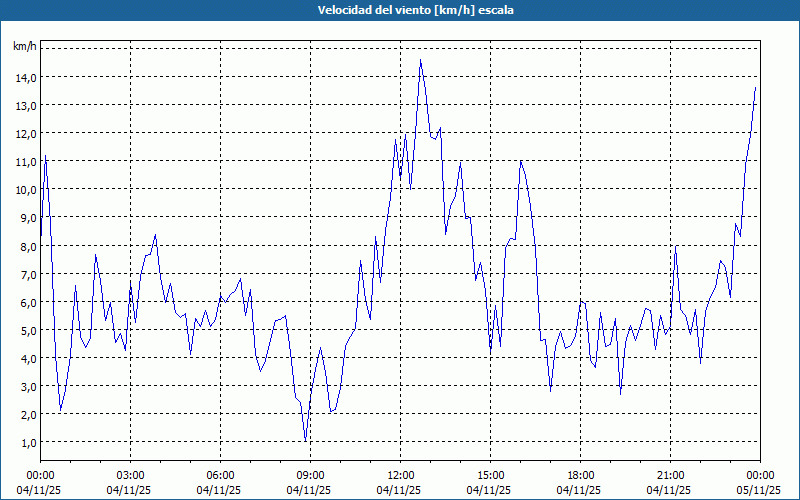Click the 10,0 value on vertical axis

coord(26,189)
